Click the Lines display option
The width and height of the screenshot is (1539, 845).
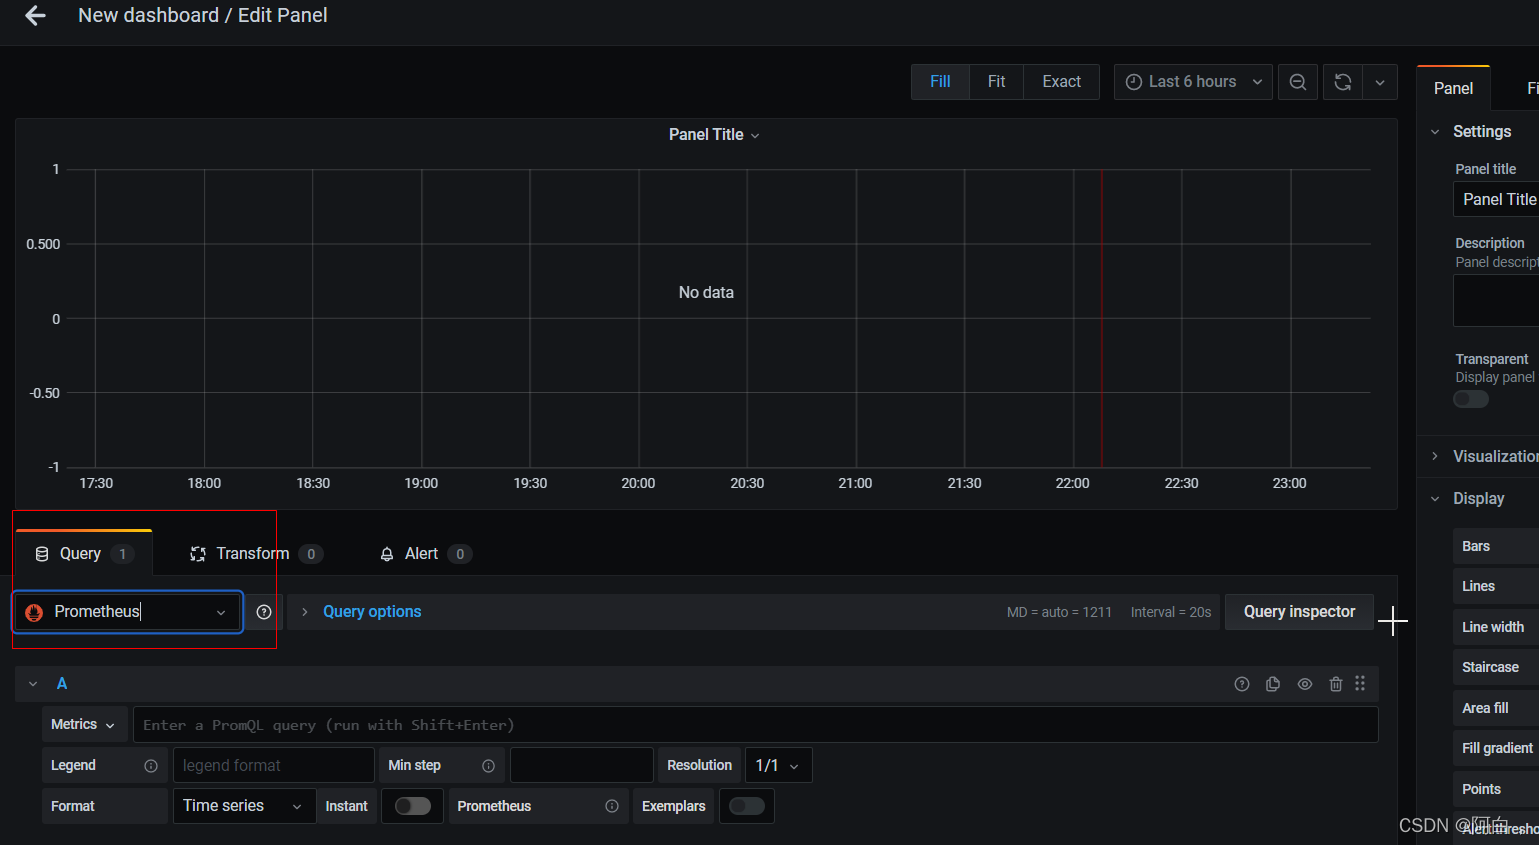click(x=1495, y=586)
